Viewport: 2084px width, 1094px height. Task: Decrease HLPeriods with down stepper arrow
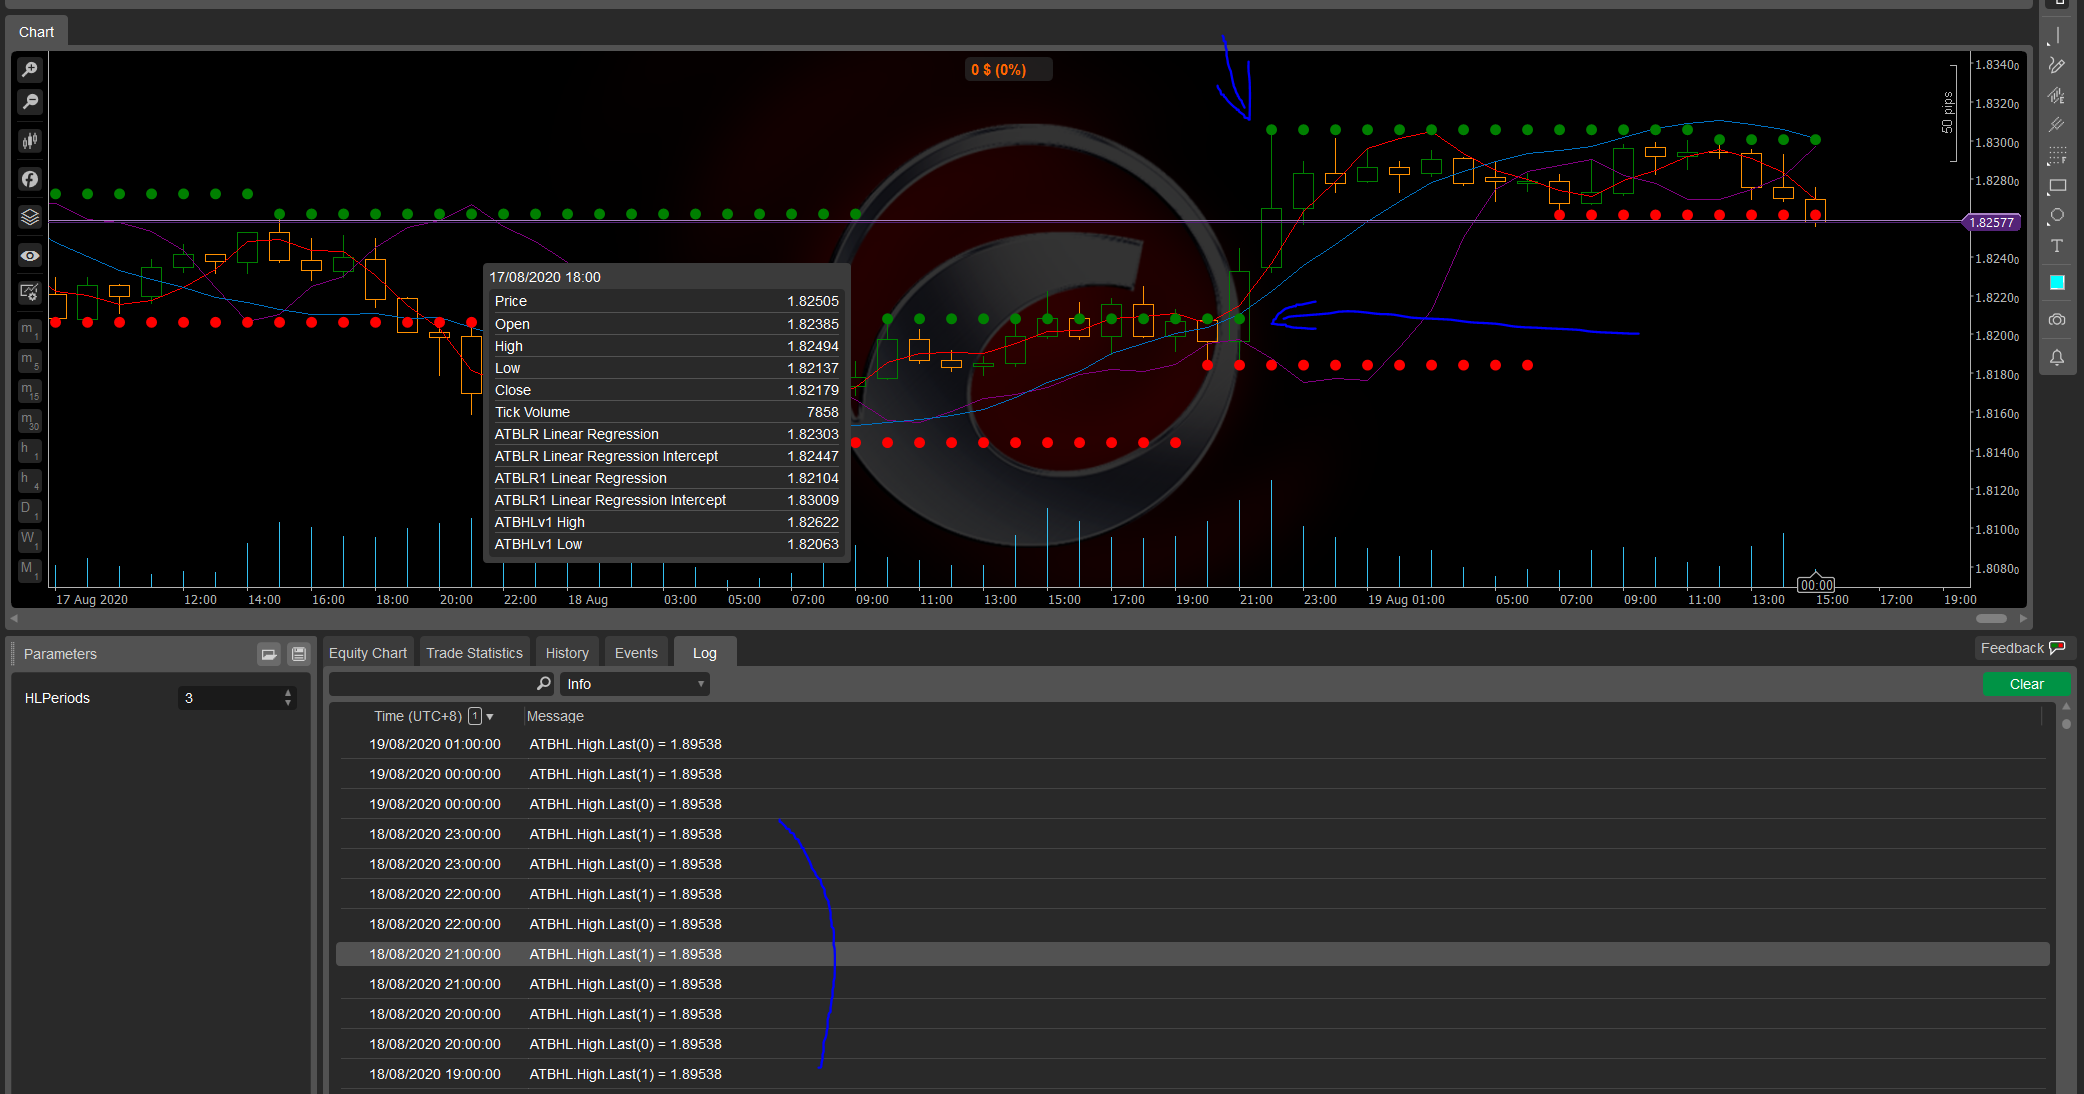pyautogui.click(x=288, y=704)
